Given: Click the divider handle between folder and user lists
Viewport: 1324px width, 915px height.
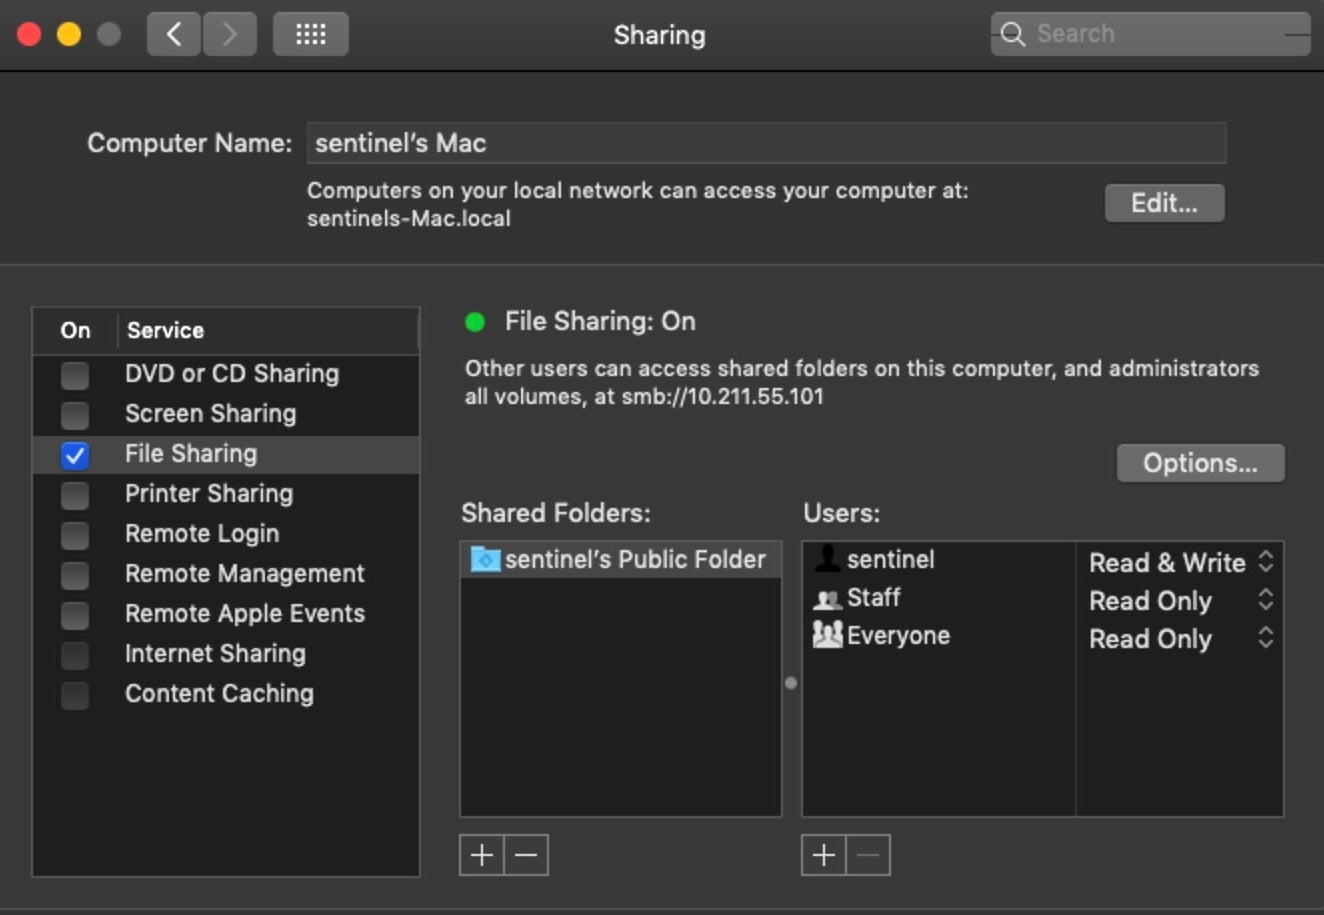Looking at the screenshot, I should pyautogui.click(x=791, y=683).
